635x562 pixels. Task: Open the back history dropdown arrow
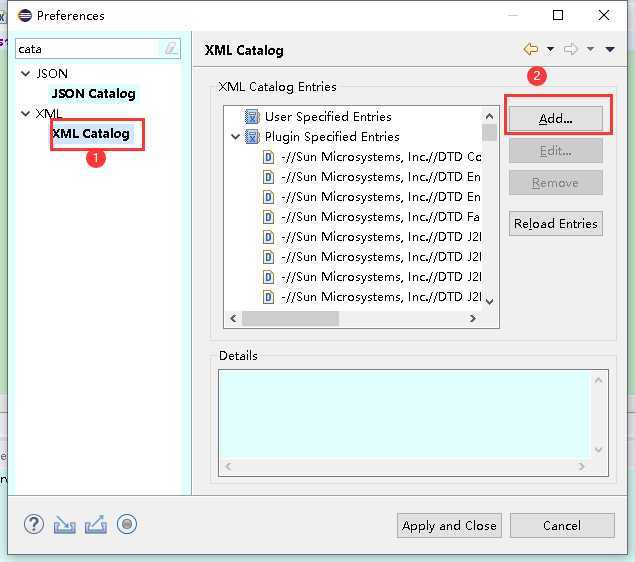550,49
